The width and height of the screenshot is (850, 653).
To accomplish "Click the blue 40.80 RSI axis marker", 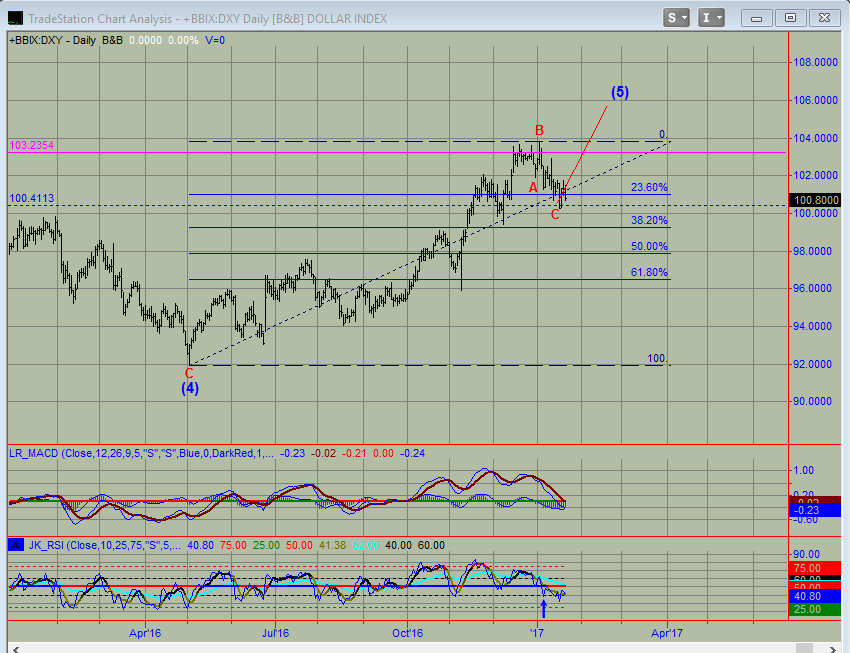I will coord(815,596).
